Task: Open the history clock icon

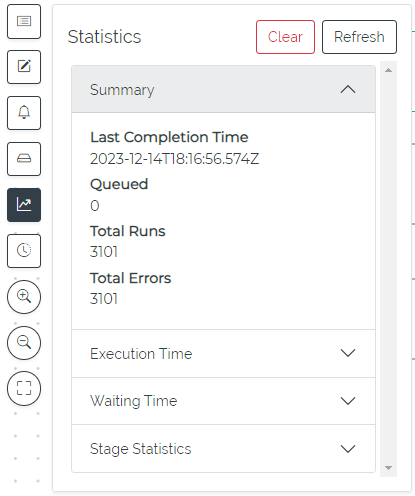Action: point(24,251)
